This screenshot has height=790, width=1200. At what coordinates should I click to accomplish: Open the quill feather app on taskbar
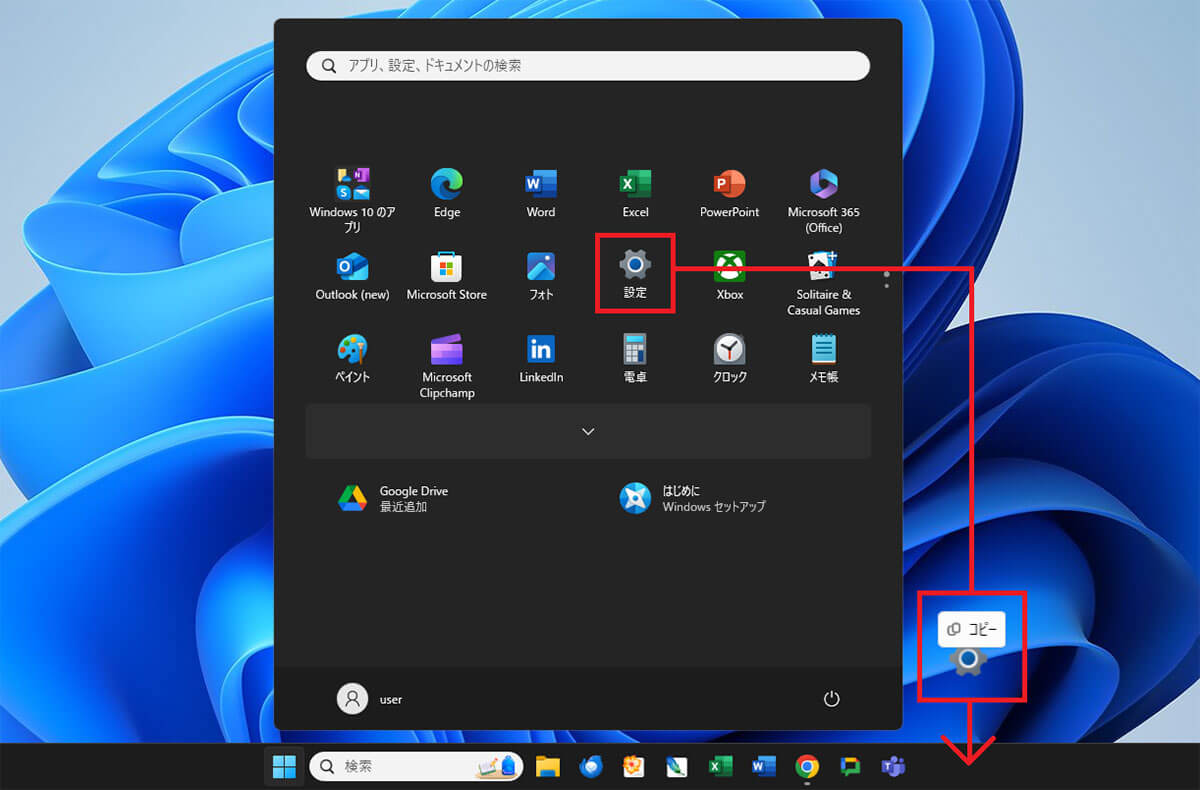(677, 767)
